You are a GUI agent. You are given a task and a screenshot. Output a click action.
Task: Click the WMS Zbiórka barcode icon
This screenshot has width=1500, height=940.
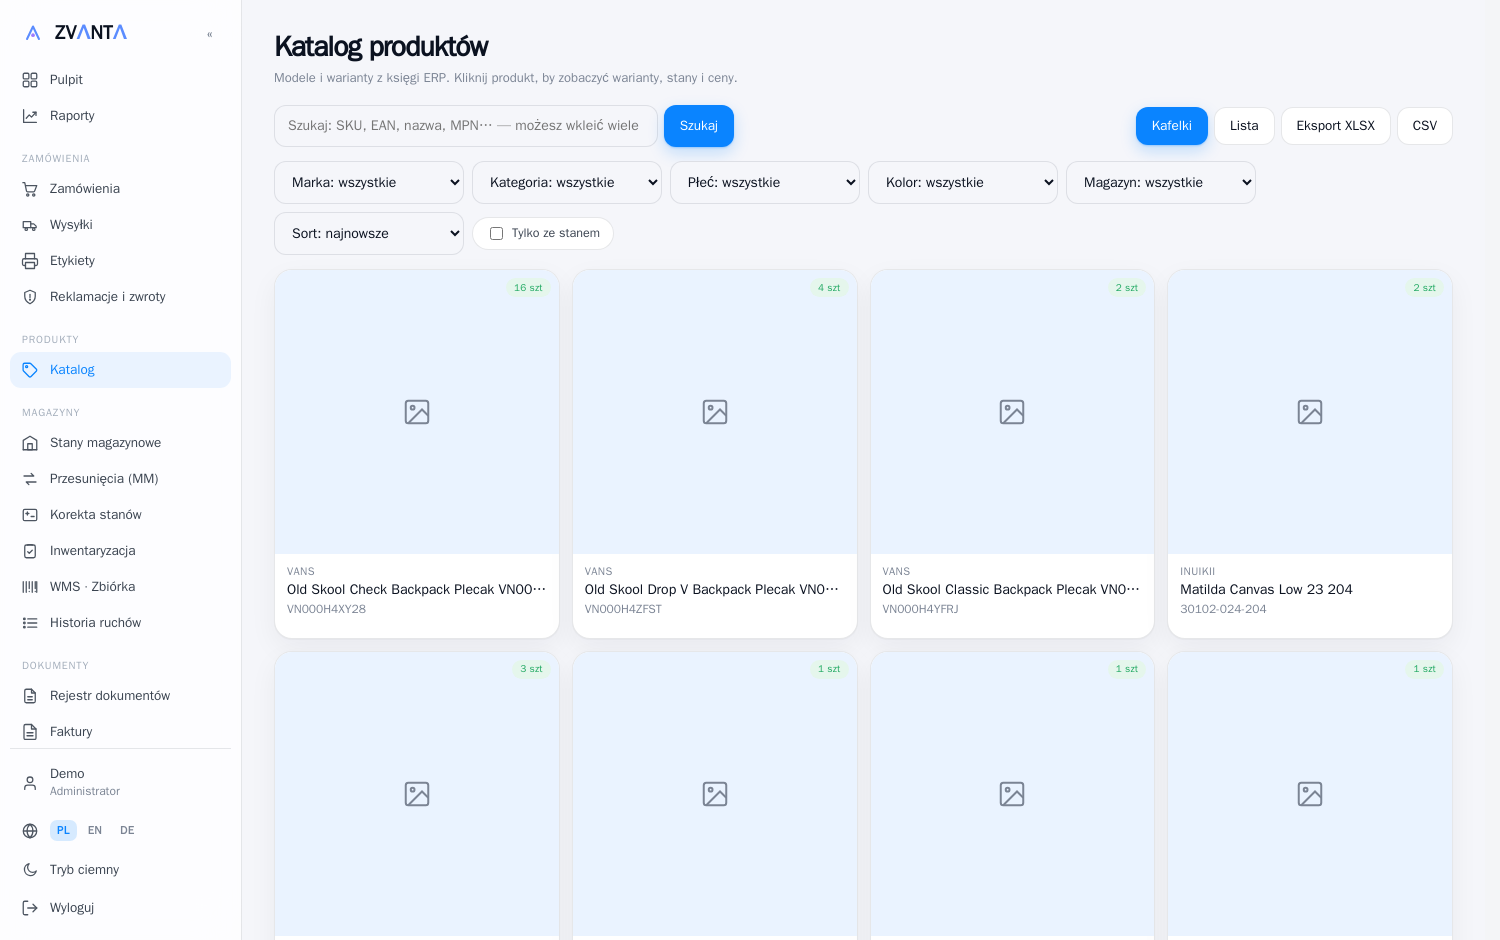pos(30,587)
